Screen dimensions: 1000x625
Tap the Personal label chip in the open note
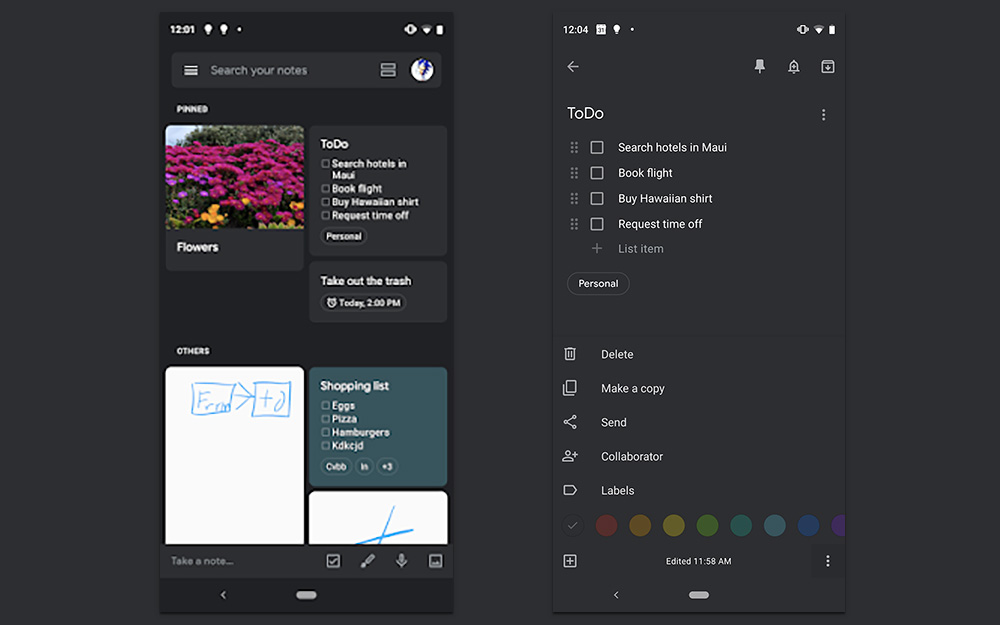click(598, 284)
